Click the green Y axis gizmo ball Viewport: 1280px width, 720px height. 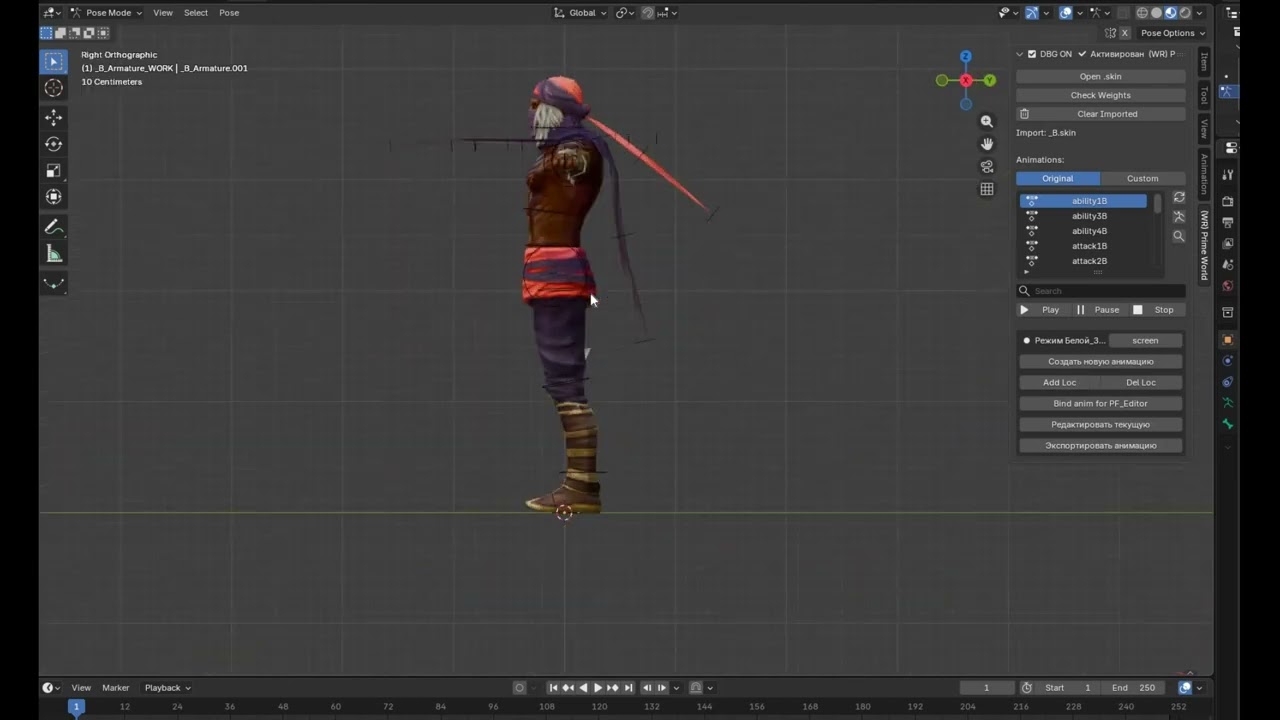click(989, 80)
